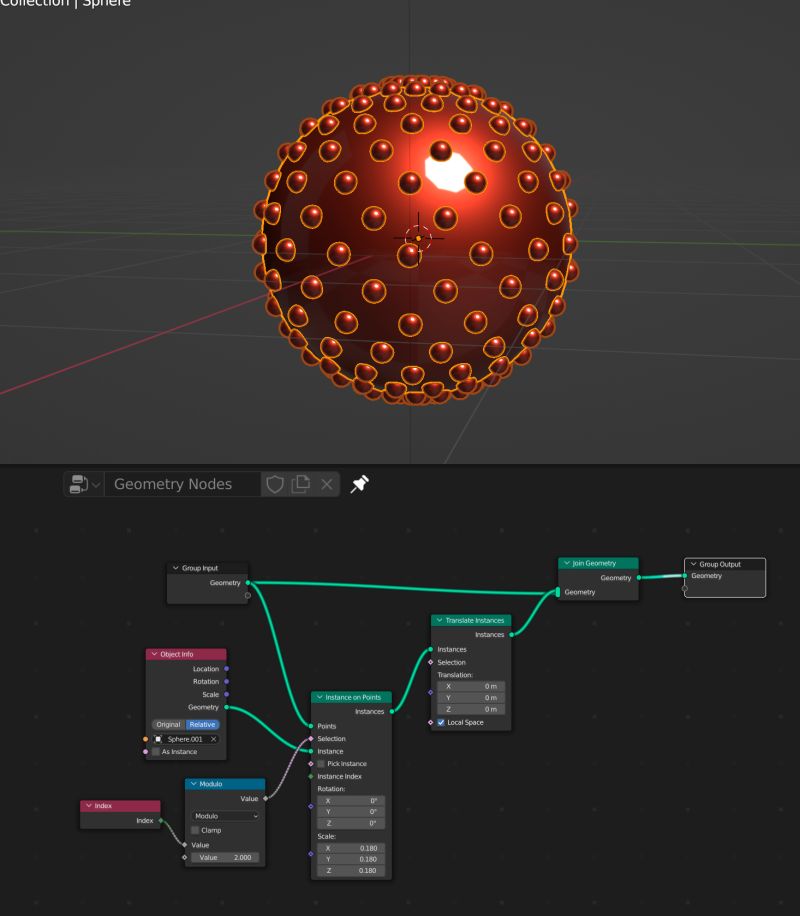
Task: Click the editor type selector icon top-left of header
Action: [x=80, y=484]
